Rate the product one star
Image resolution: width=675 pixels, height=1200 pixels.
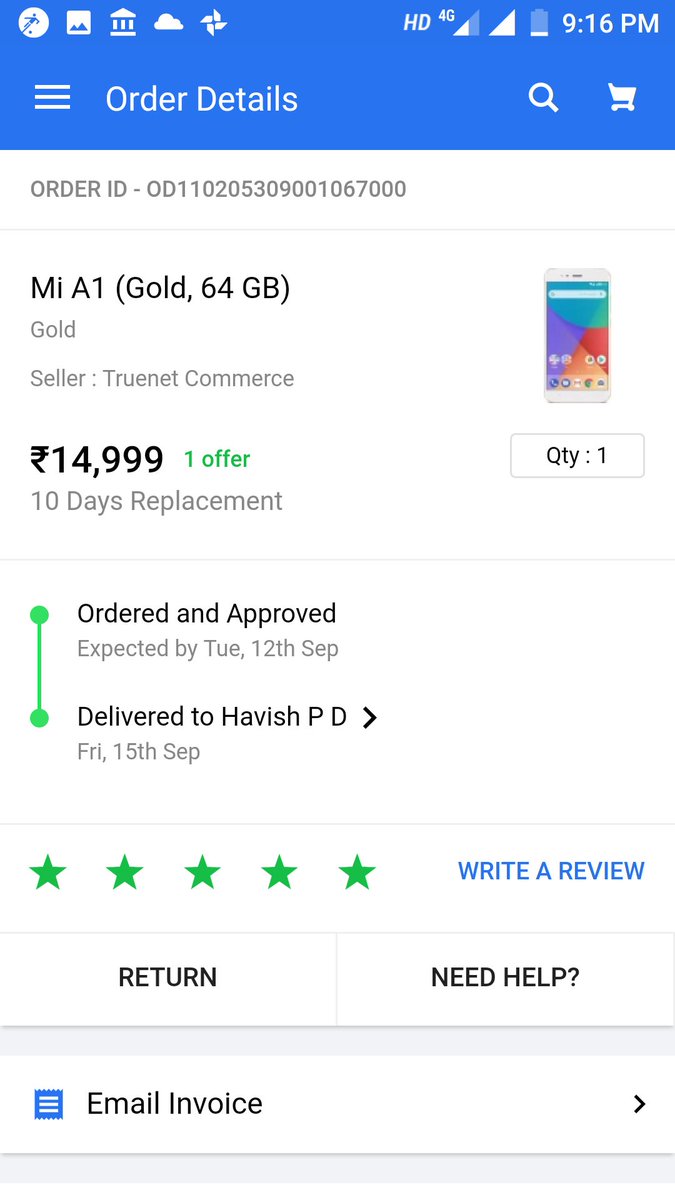pyautogui.click(x=48, y=872)
